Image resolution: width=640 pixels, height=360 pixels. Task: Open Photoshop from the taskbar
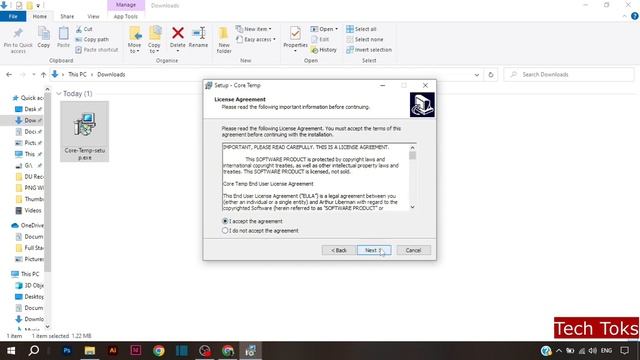[67, 351]
